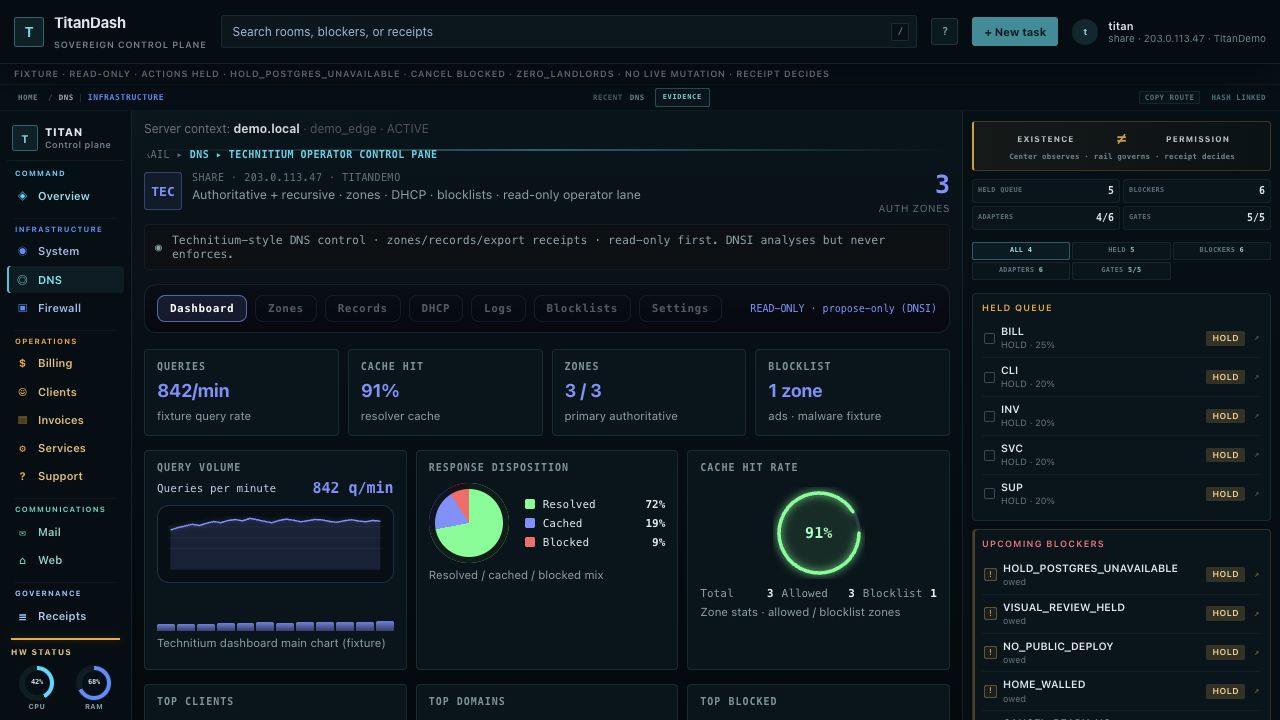Click the titan user avatar
The width and height of the screenshot is (1280, 720).
(x=1085, y=32)
